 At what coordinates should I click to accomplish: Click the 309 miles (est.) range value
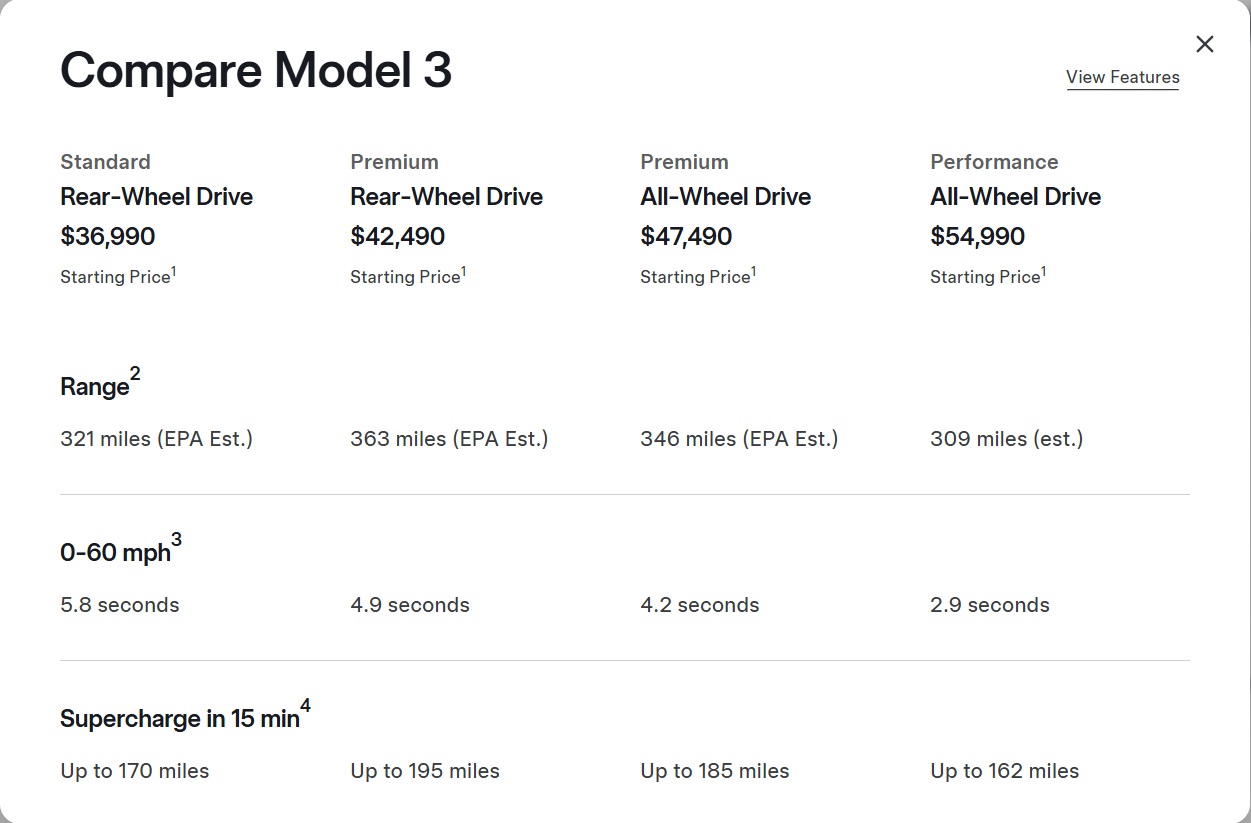tap(1006, 439)
